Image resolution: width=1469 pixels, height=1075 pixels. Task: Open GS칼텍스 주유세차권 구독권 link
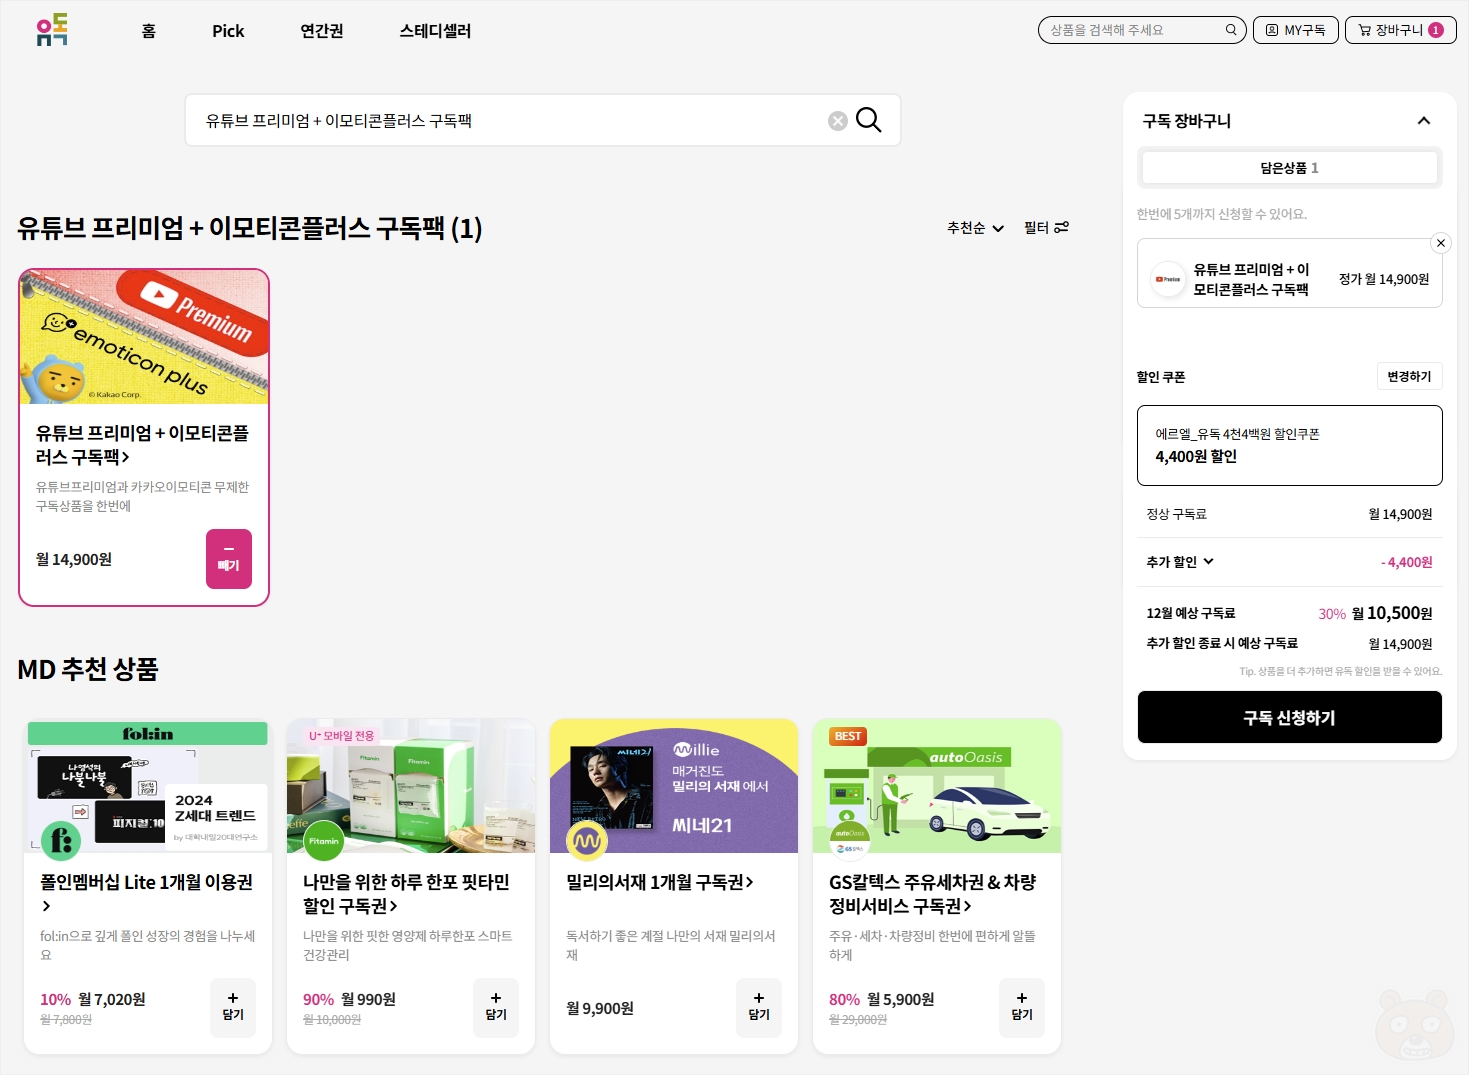point(932,893)
